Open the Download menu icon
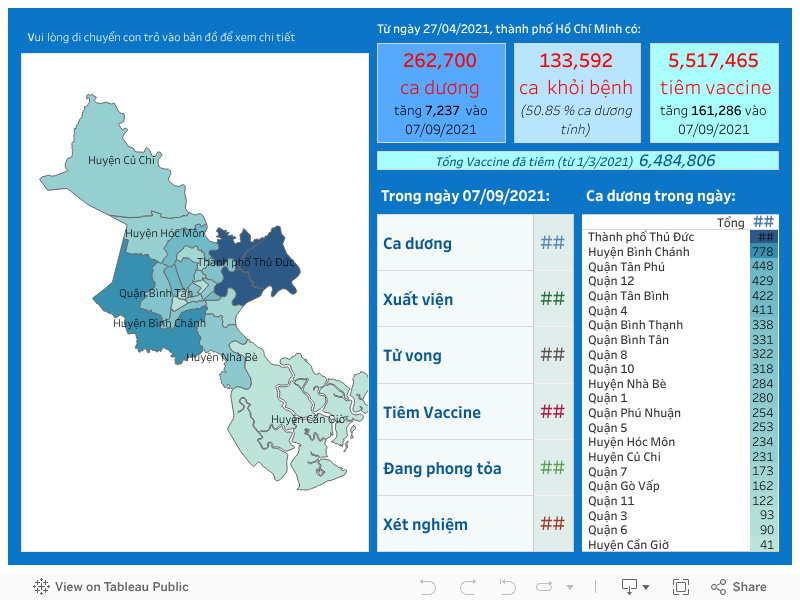800x600 pixels. coord(635,587)
